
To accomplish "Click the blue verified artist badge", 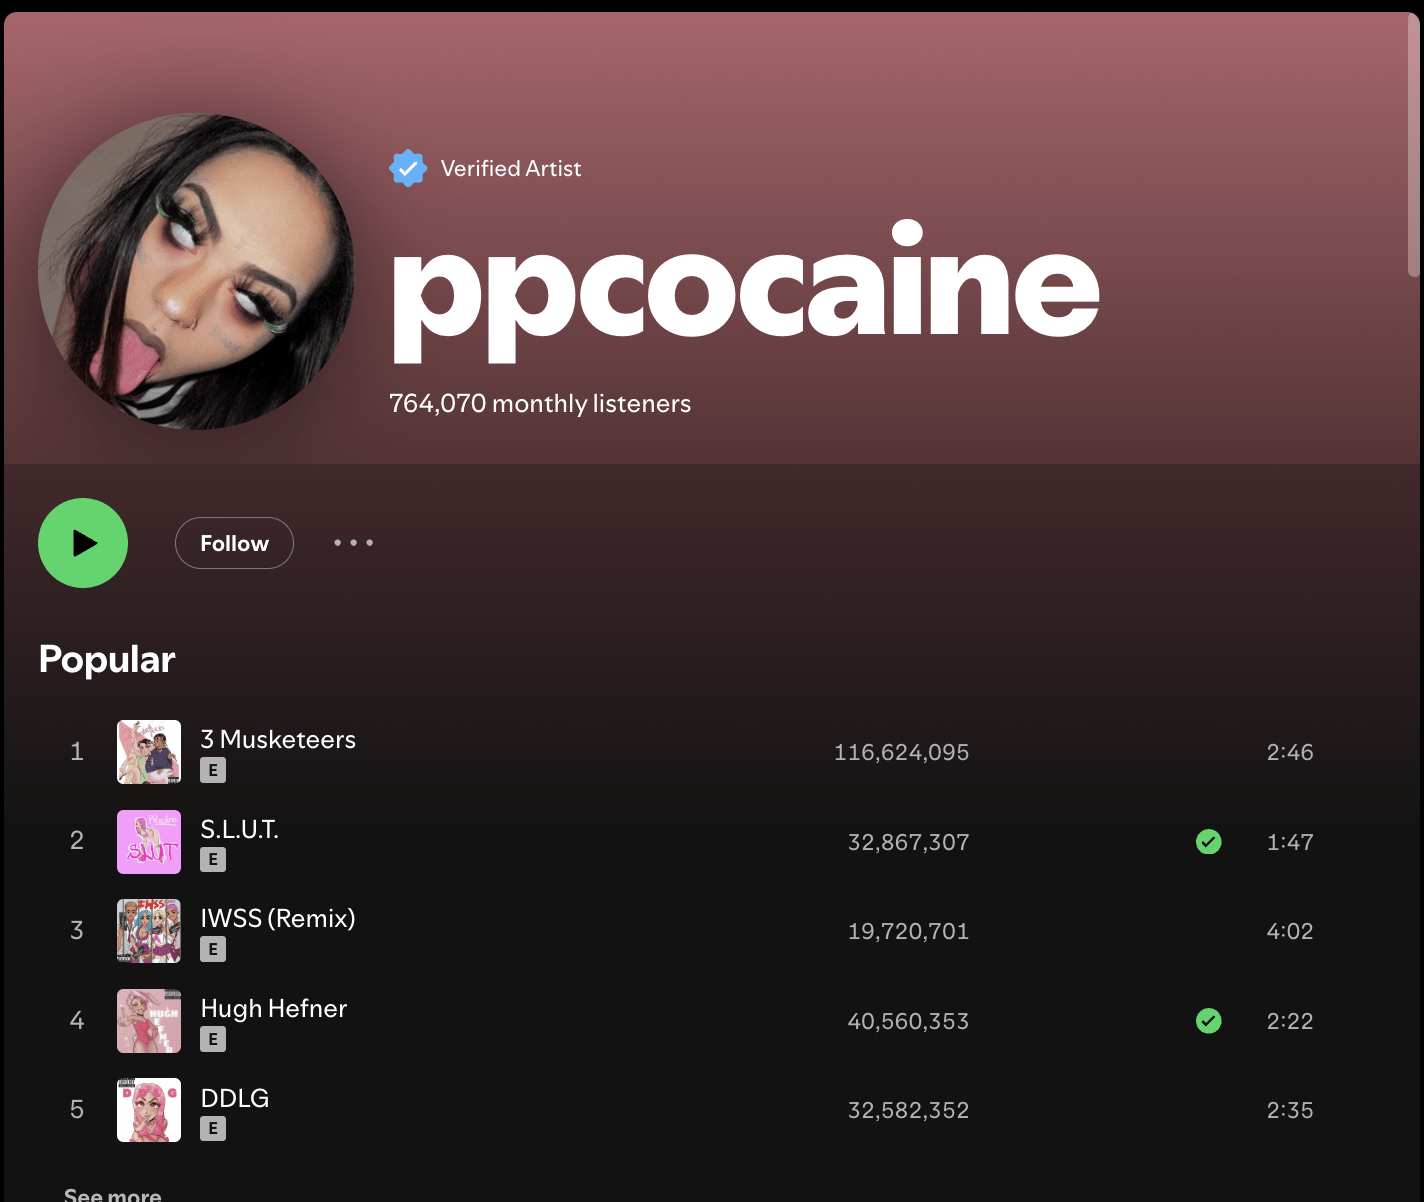I will coord(408,169).
